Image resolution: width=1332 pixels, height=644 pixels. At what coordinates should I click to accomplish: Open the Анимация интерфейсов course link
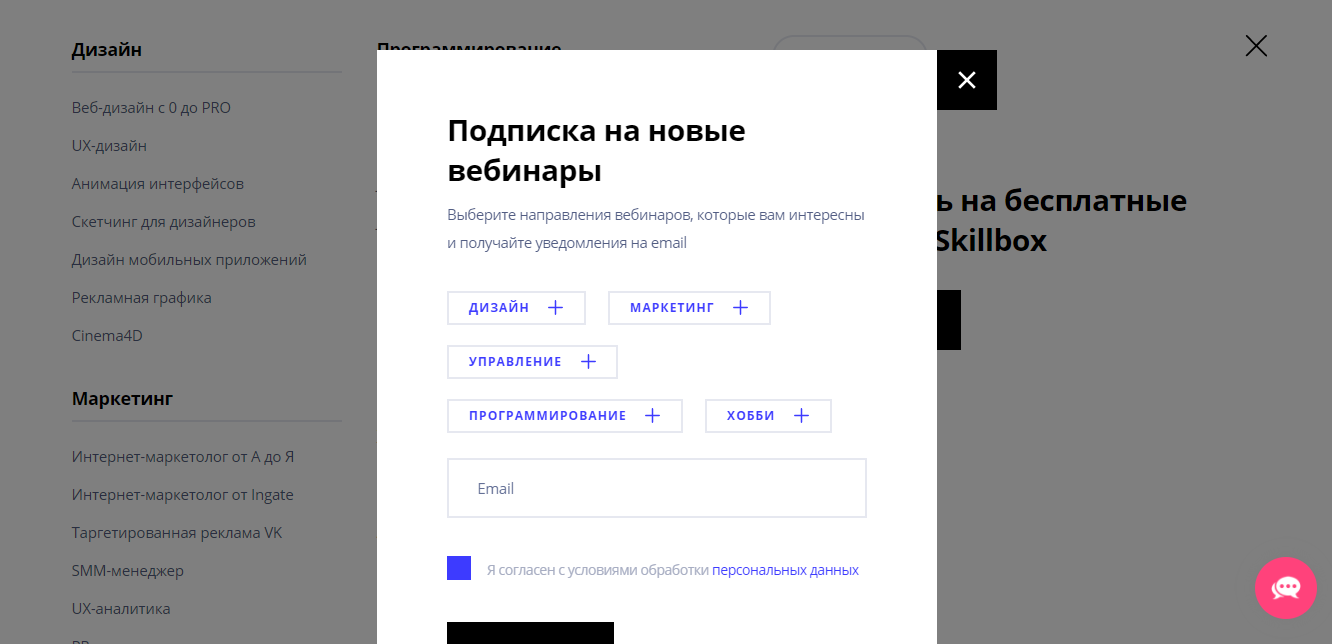(155, 183)
